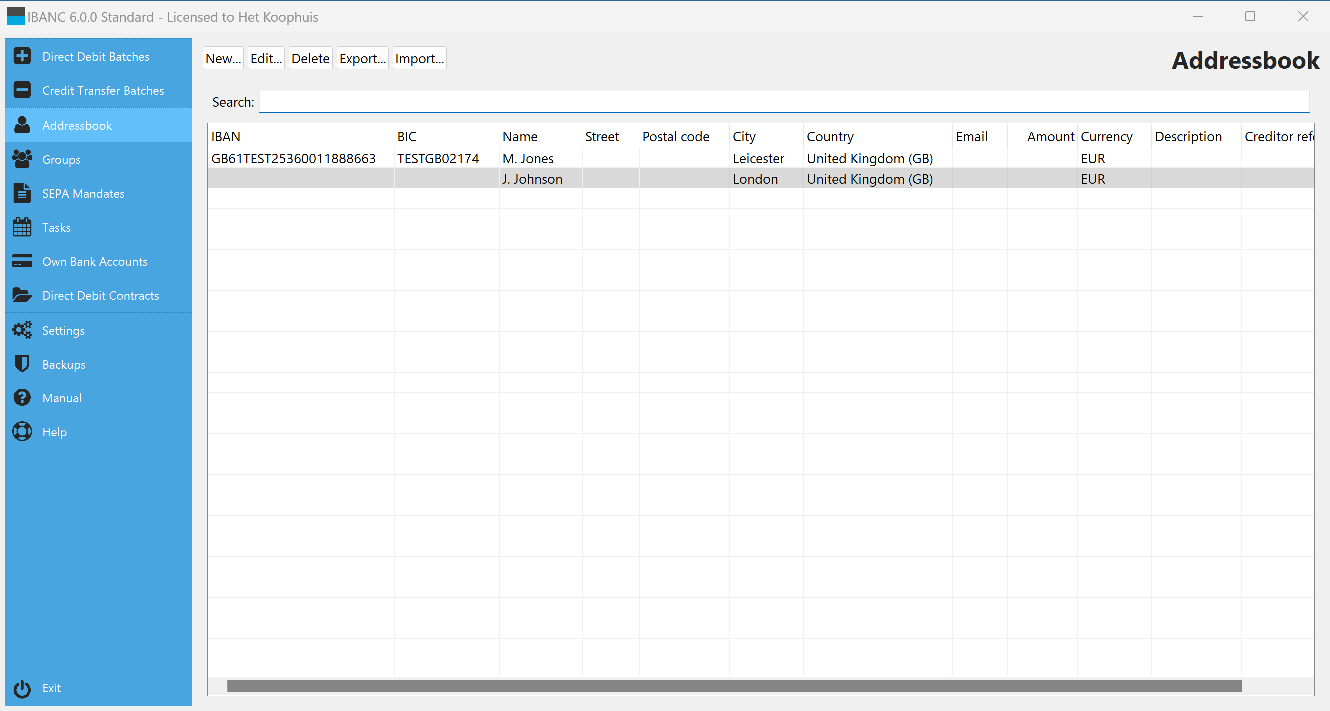Click the New... button
The height and width of the screenshot is (711, 1330).
(223, 59)
